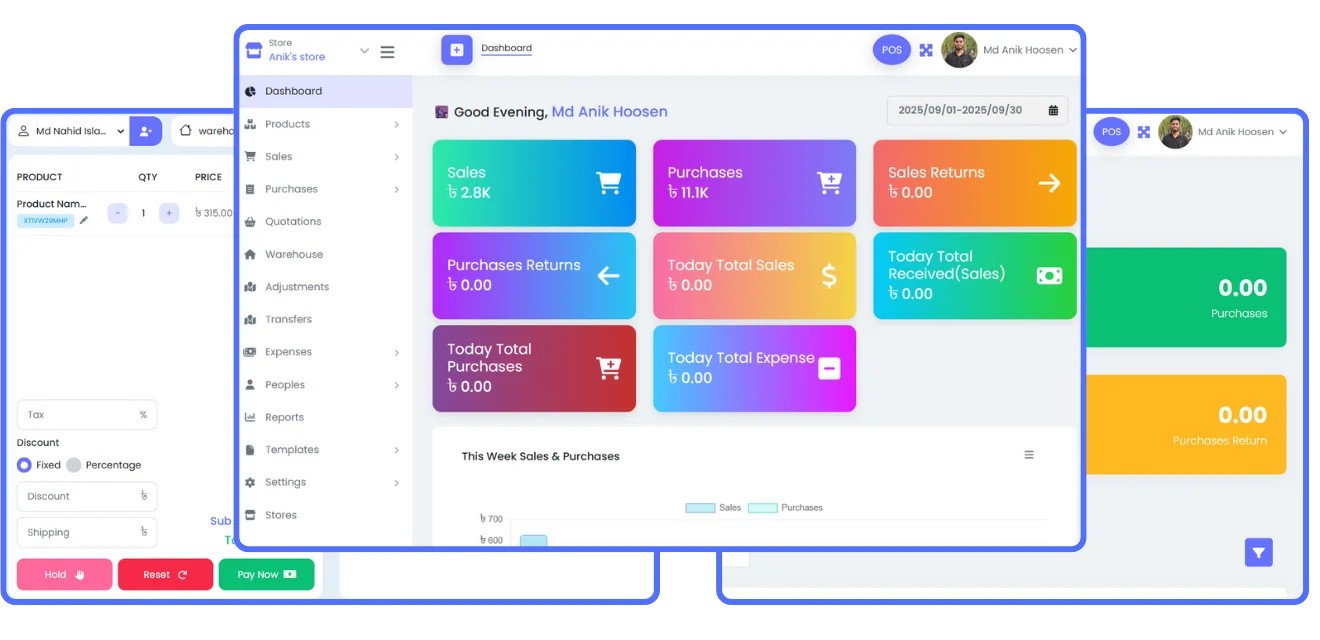Select the Percentage discount radio button
The image size is (1320, 640).
coord(74,465)
